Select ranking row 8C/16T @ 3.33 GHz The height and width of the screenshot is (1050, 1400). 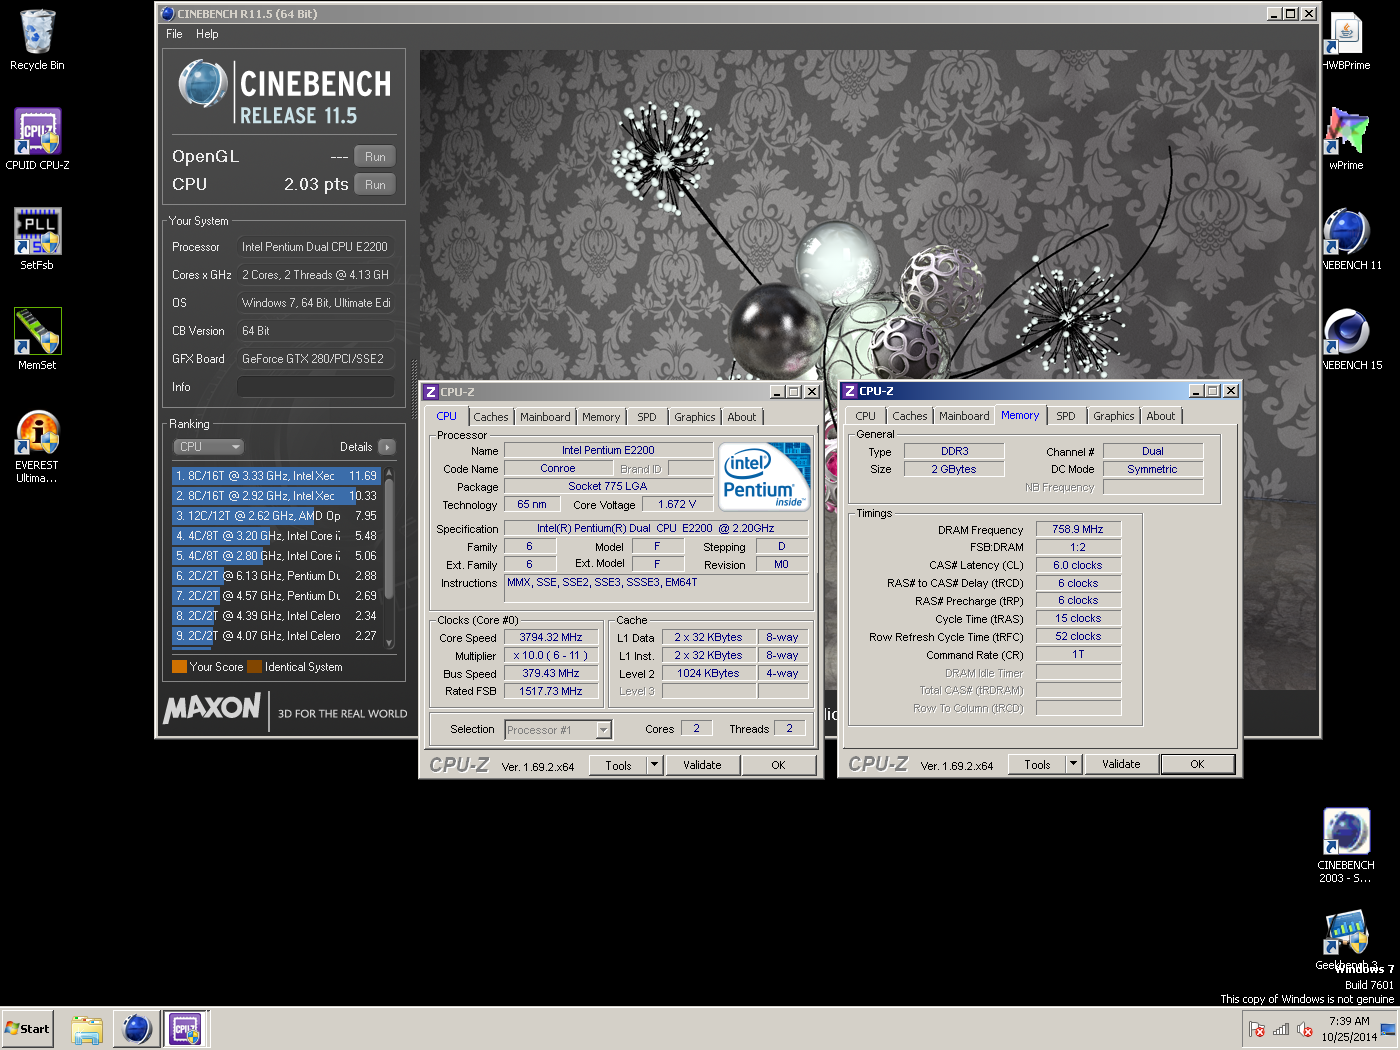(276, 476)
